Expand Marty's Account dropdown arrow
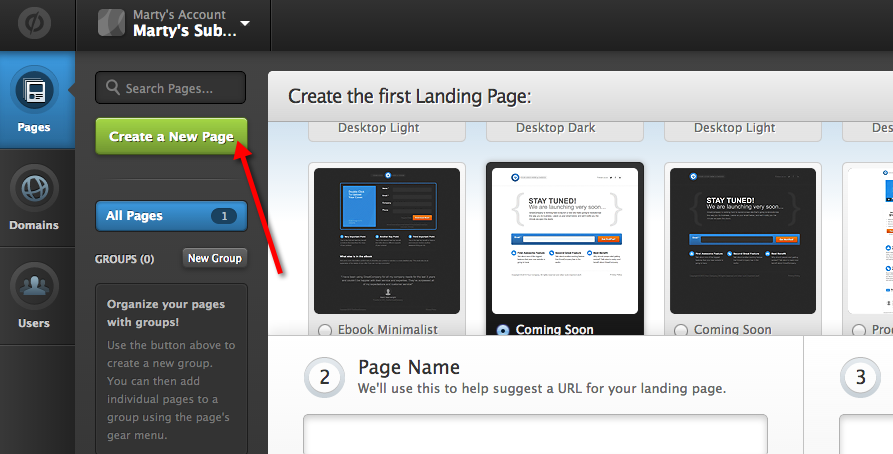This screenshot has width=893, height=454. pyautogui.click(x=246, y=24)
